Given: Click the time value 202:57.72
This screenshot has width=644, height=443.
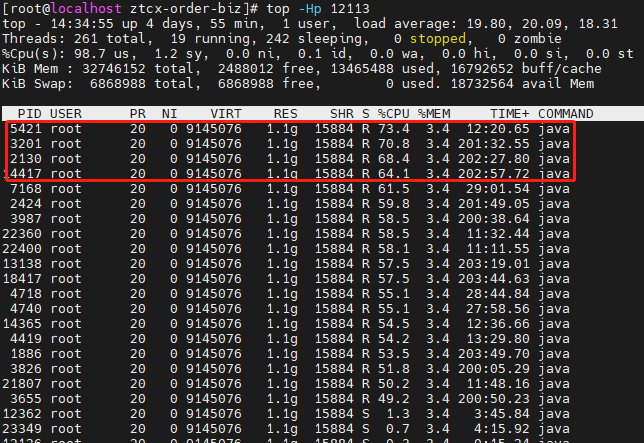Looking at the screenshot, I should (494, 174).
